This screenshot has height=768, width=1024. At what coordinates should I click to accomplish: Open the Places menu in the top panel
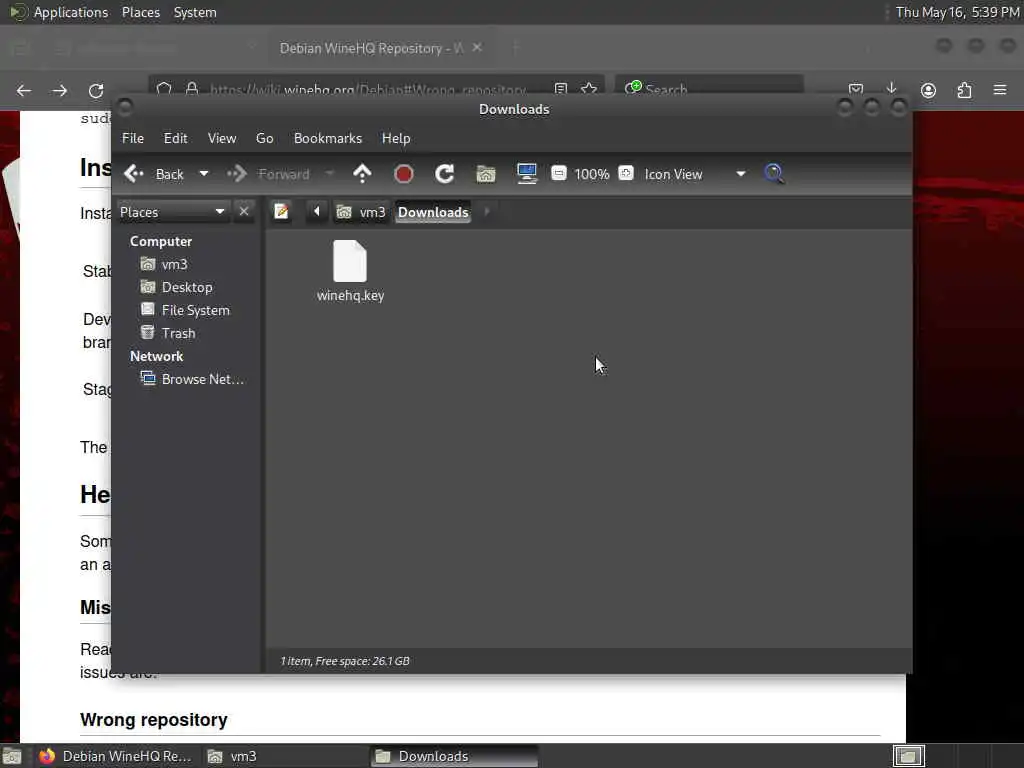point(140,12)
